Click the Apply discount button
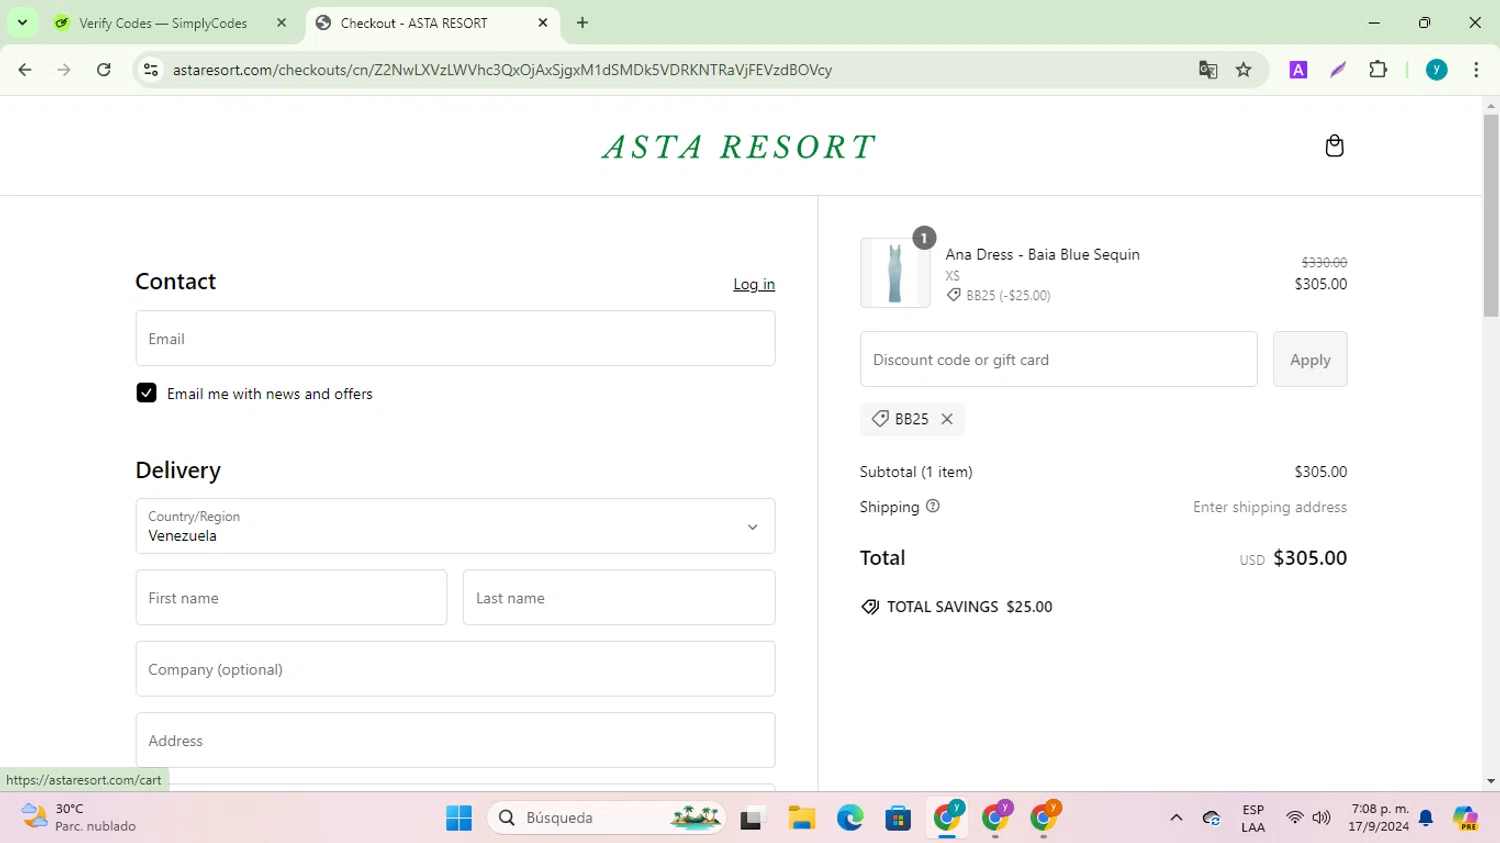Screen dimensions: 1500x843 pyautogui.click(x=1310, y=359)
